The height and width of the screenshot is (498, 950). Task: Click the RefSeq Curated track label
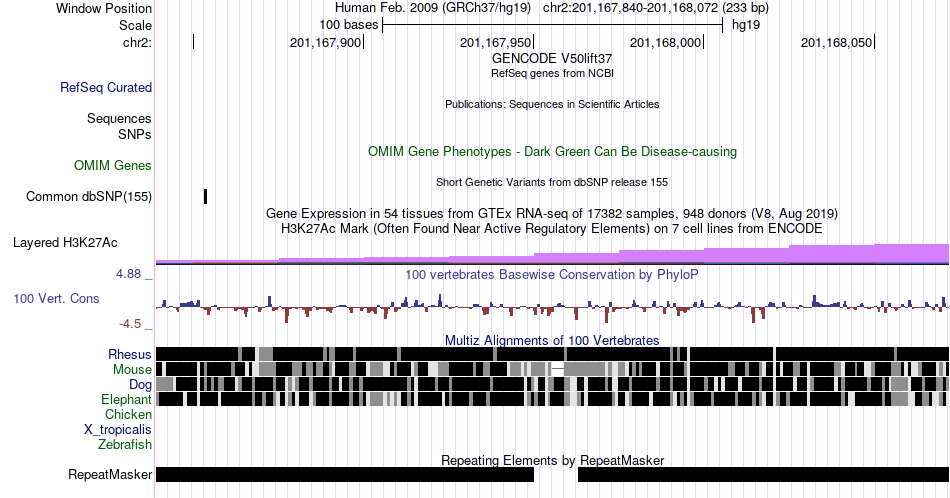click(106, 87)
